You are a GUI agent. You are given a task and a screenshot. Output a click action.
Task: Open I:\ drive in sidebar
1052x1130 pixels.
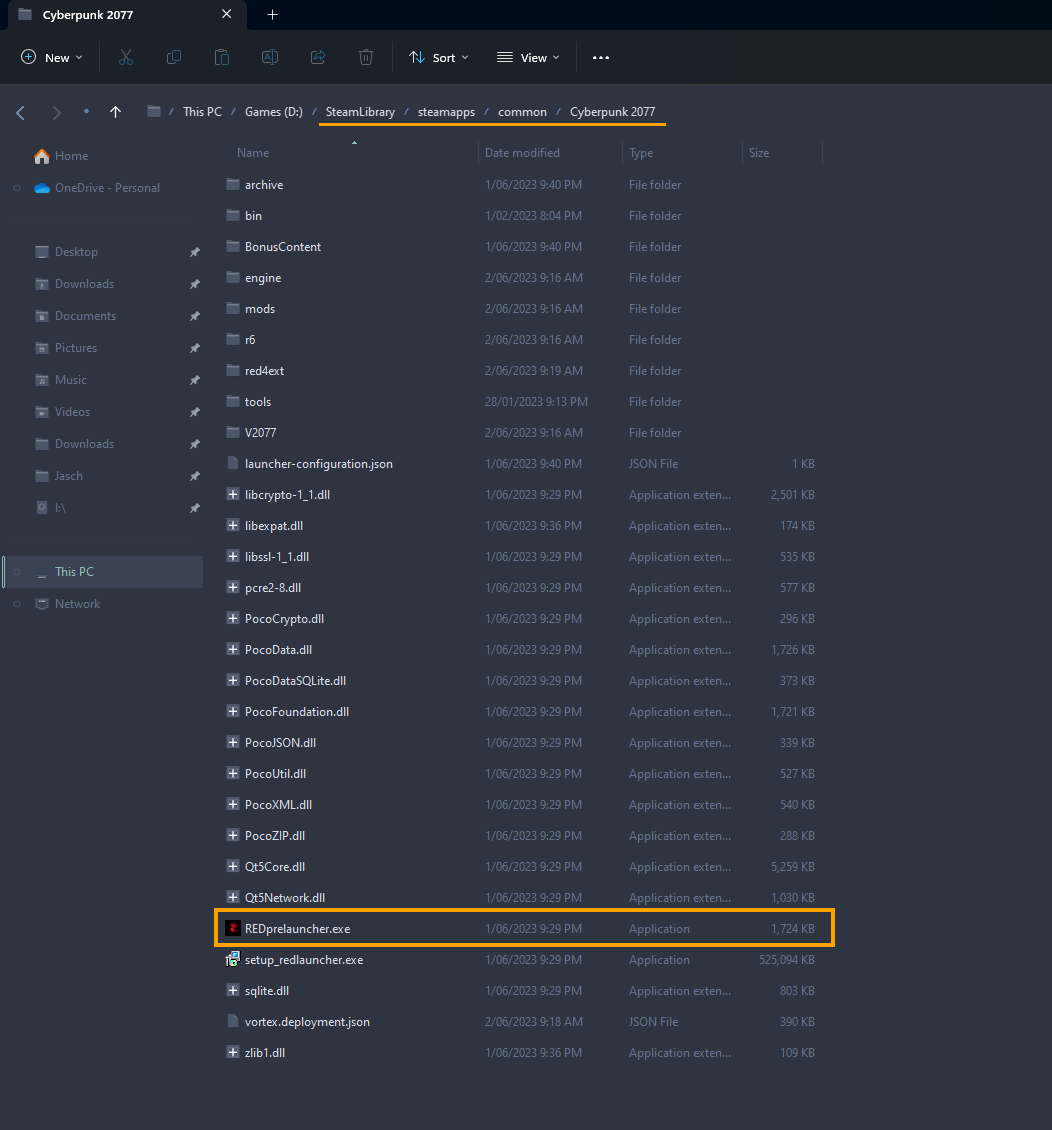[61, 508]
